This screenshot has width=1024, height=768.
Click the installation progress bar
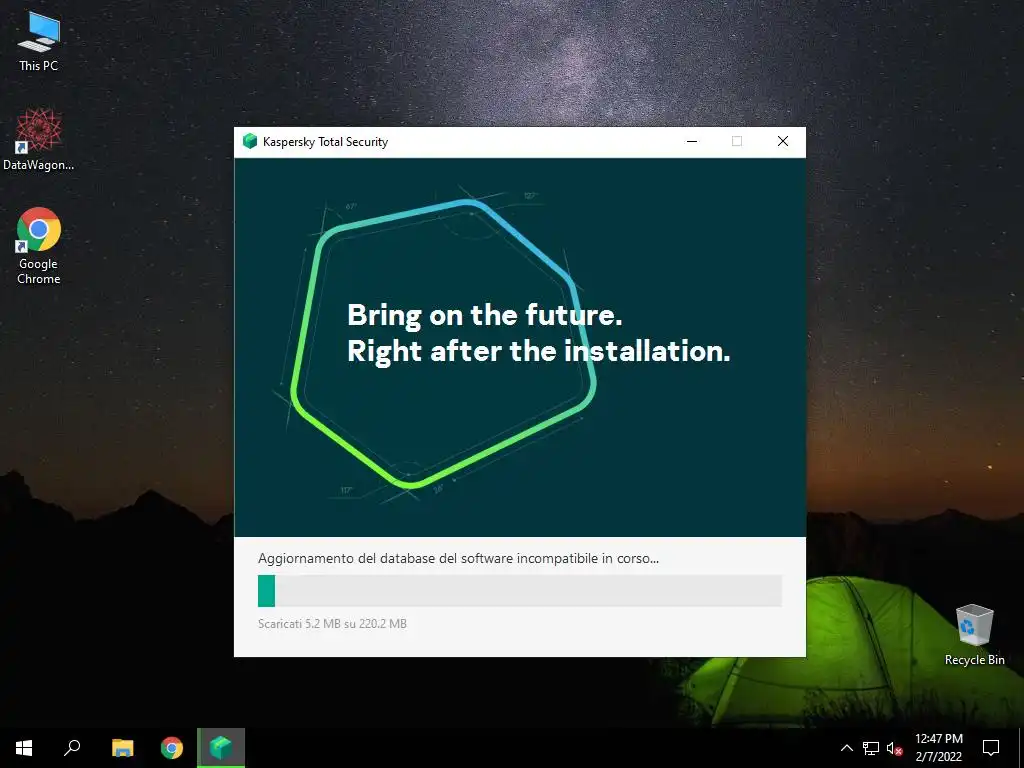click(x=520, y=590)
